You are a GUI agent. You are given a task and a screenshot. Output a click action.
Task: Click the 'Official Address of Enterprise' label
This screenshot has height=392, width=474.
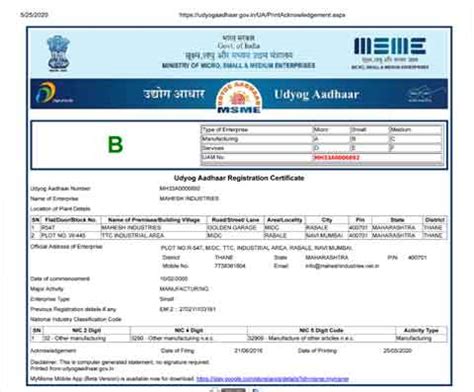tap(66, 247)
